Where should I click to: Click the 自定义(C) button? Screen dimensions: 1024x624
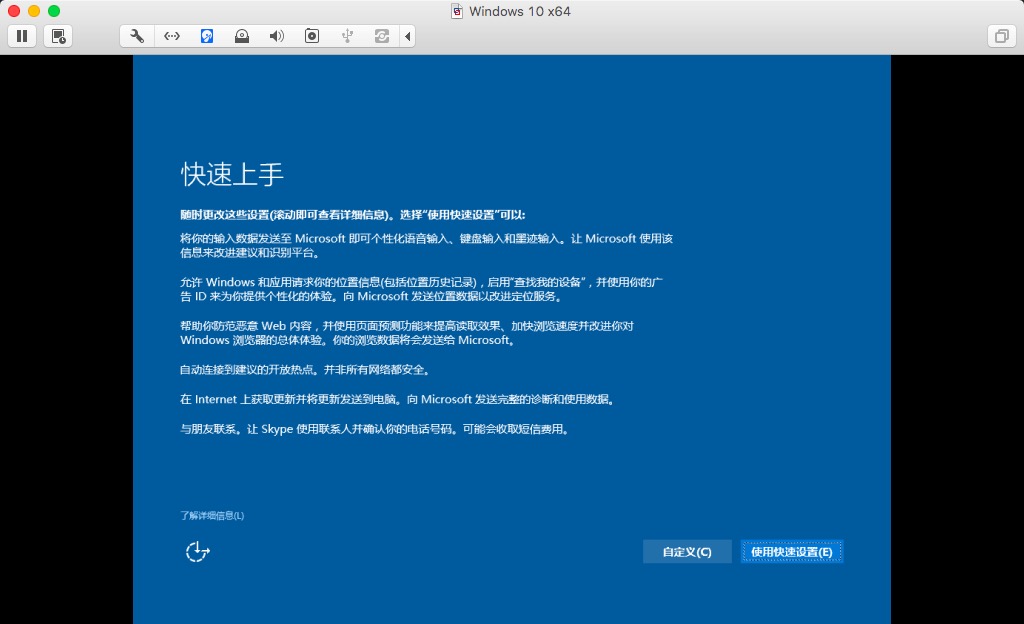(x=687, y=552)
